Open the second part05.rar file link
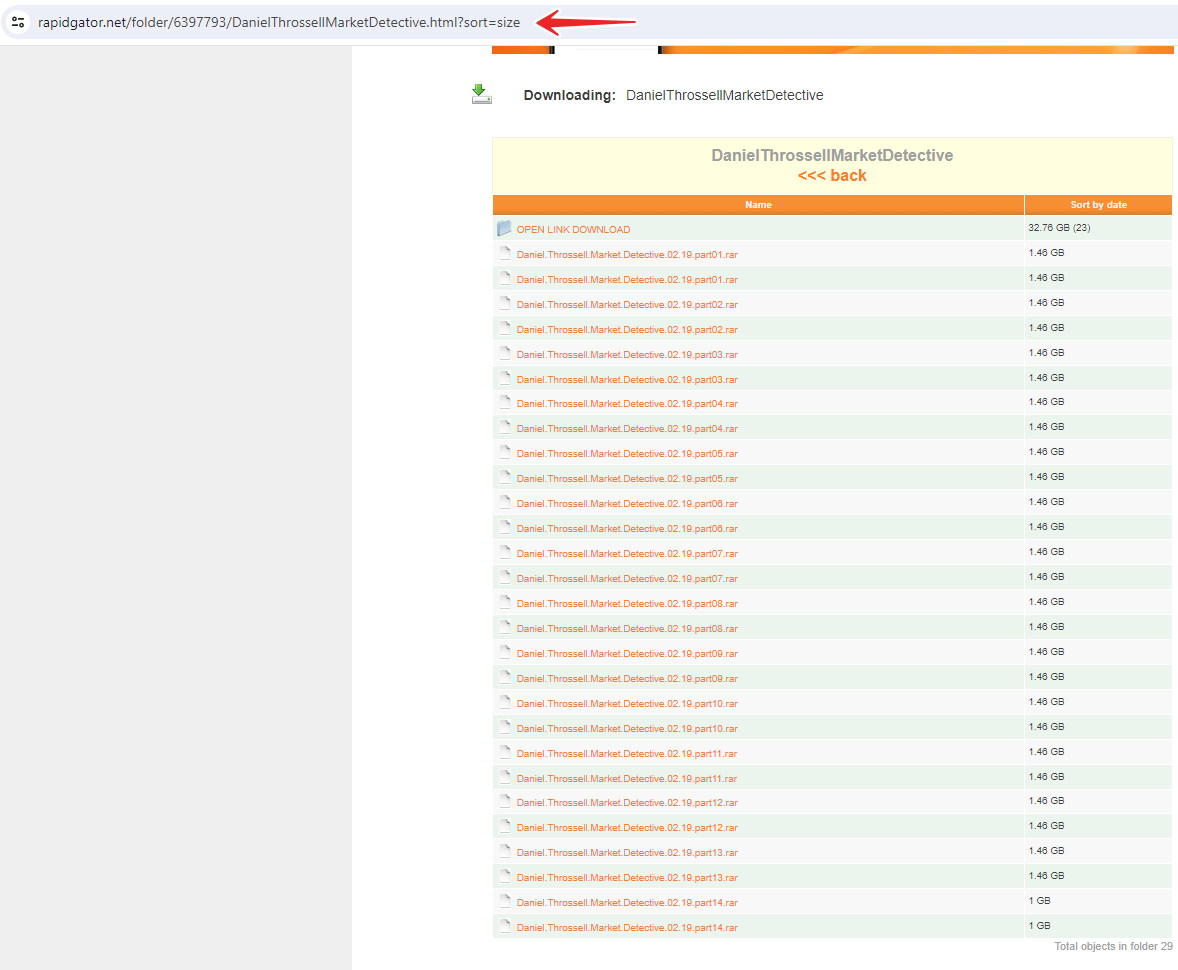This screenshot has height=970, width=1178. [627, 479]
